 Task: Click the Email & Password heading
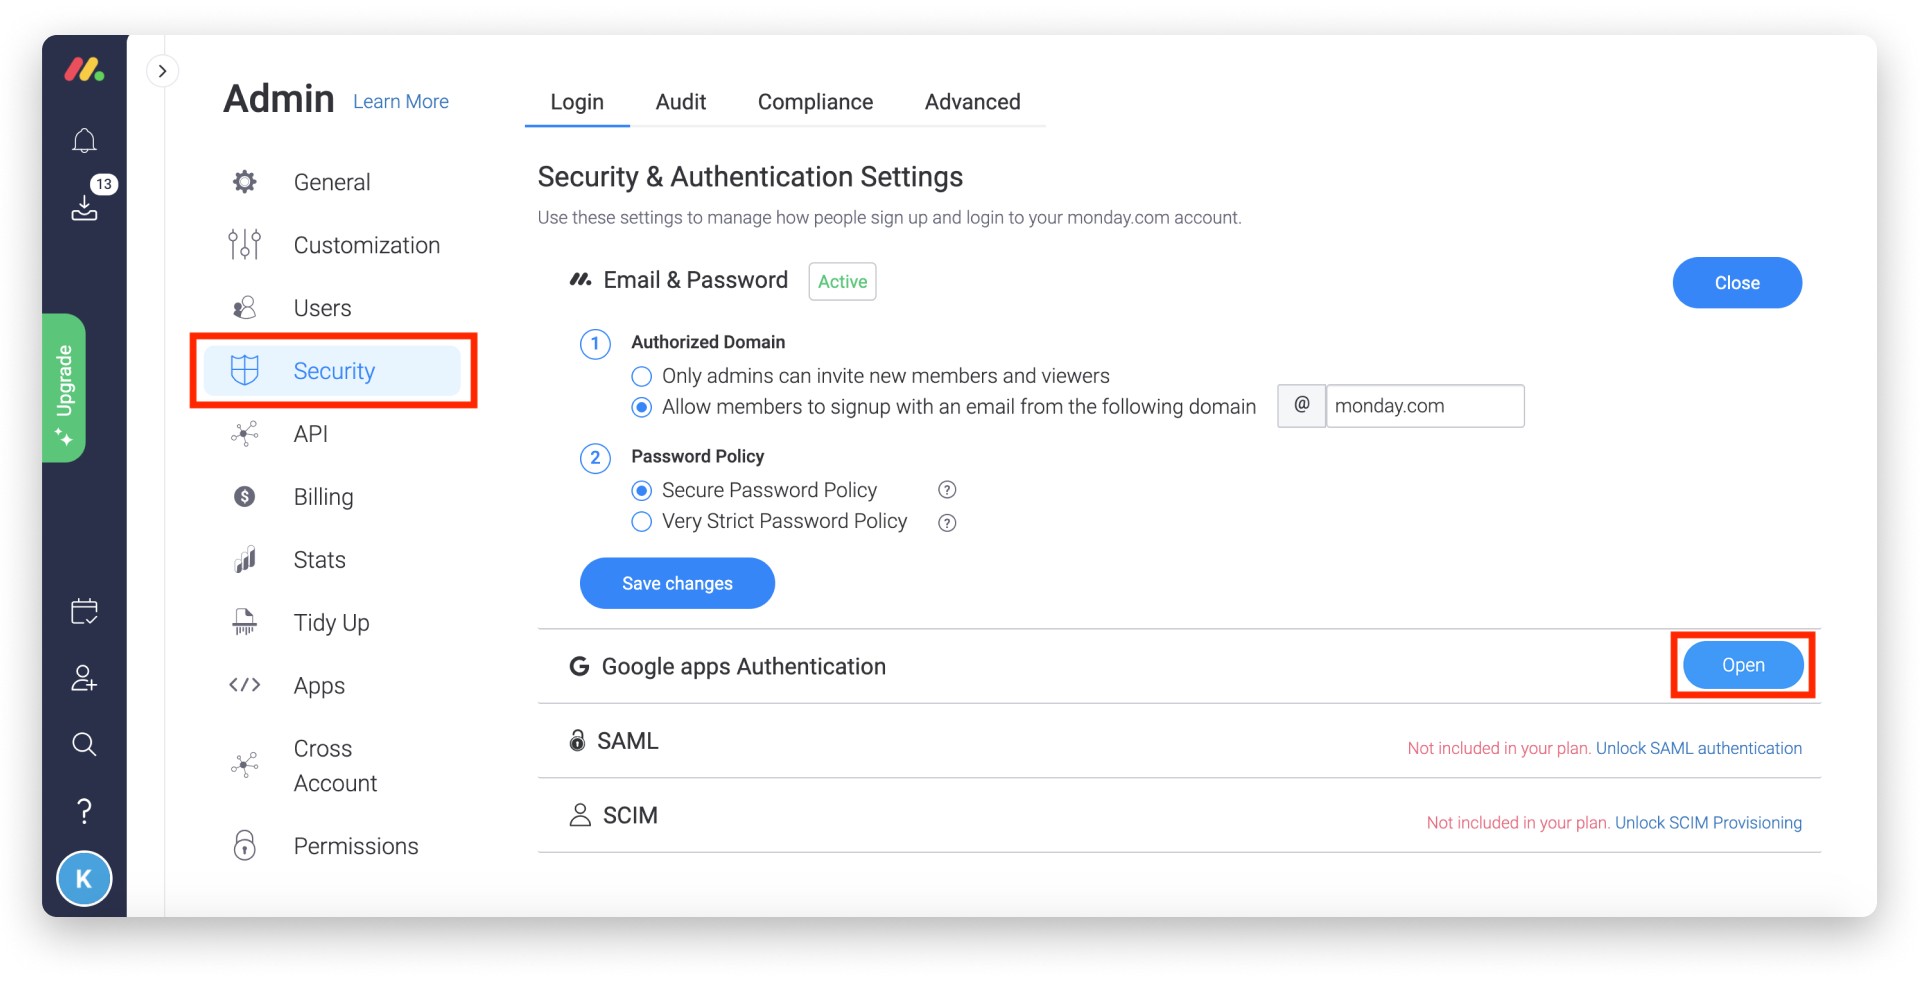pos(696,280)
